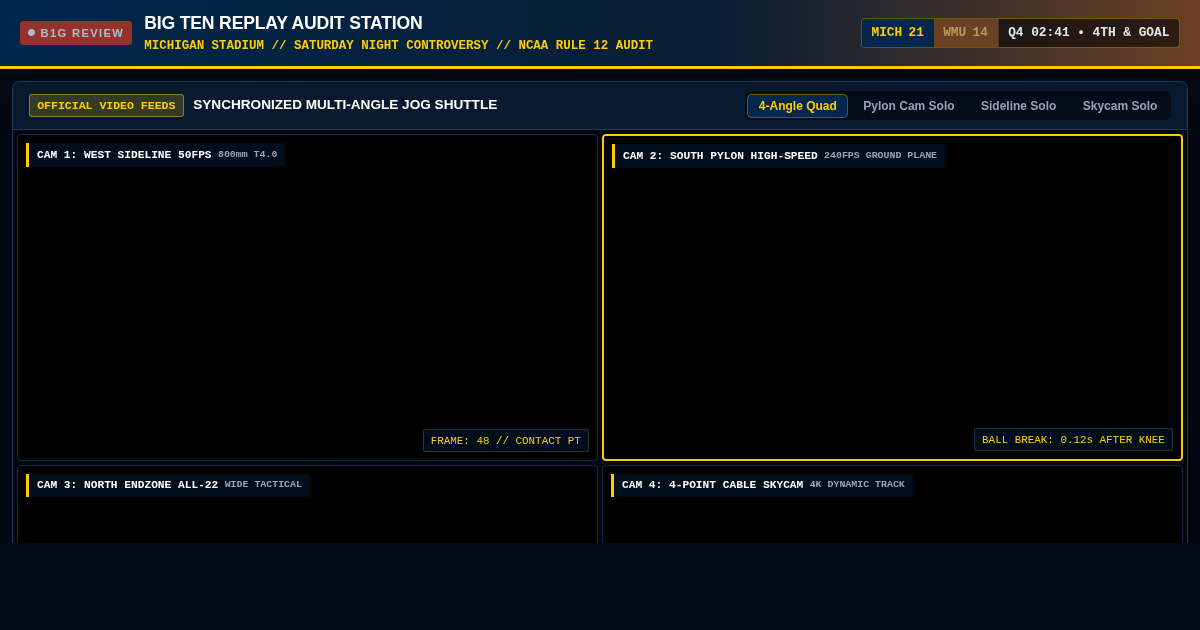Image resolution: width=1200 pixels, height=630 pixels.
Task: Click the MICH 21 score box
Action: (x=898, y=33)
